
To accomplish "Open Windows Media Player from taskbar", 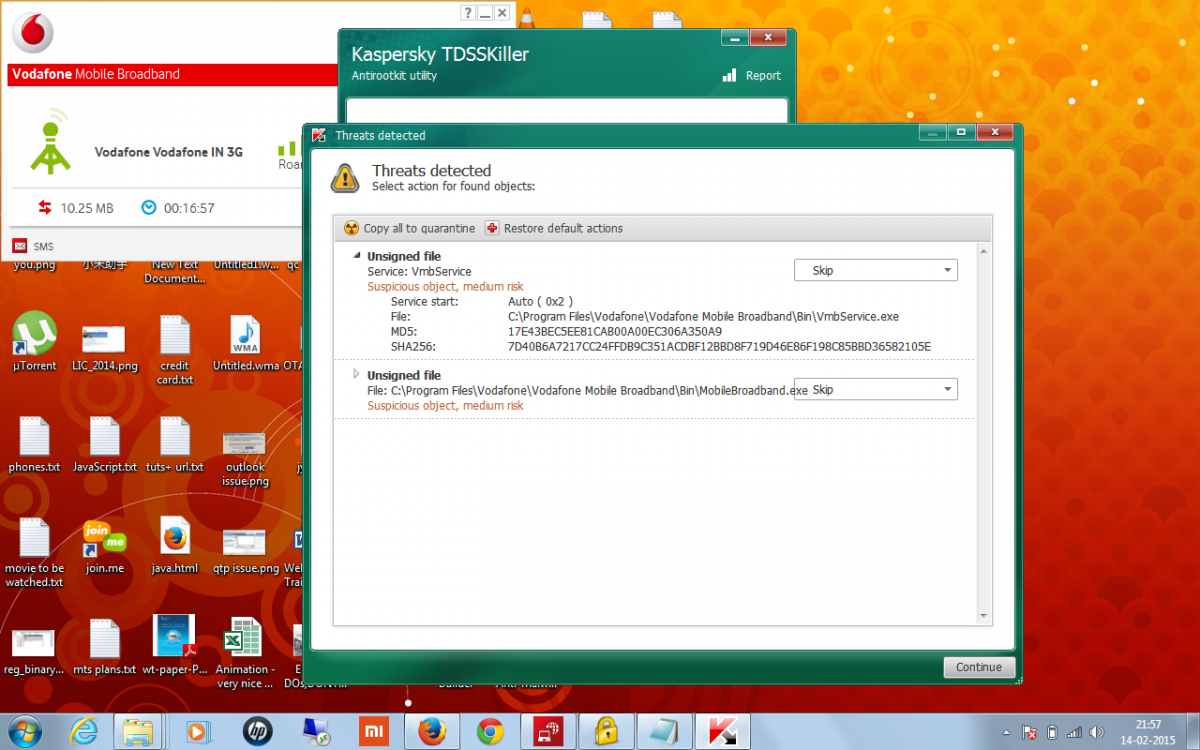I will click(197, 731).
